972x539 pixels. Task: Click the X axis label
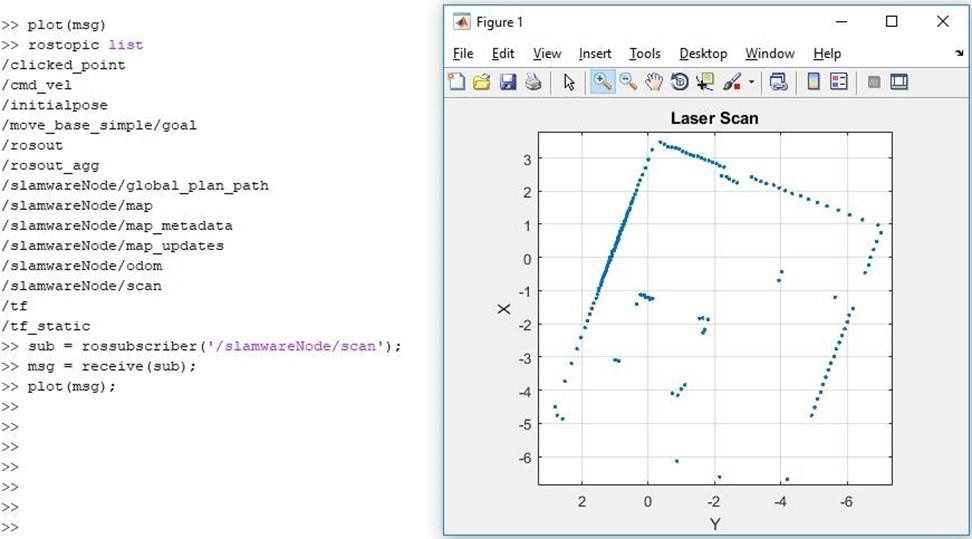point(504,309)
